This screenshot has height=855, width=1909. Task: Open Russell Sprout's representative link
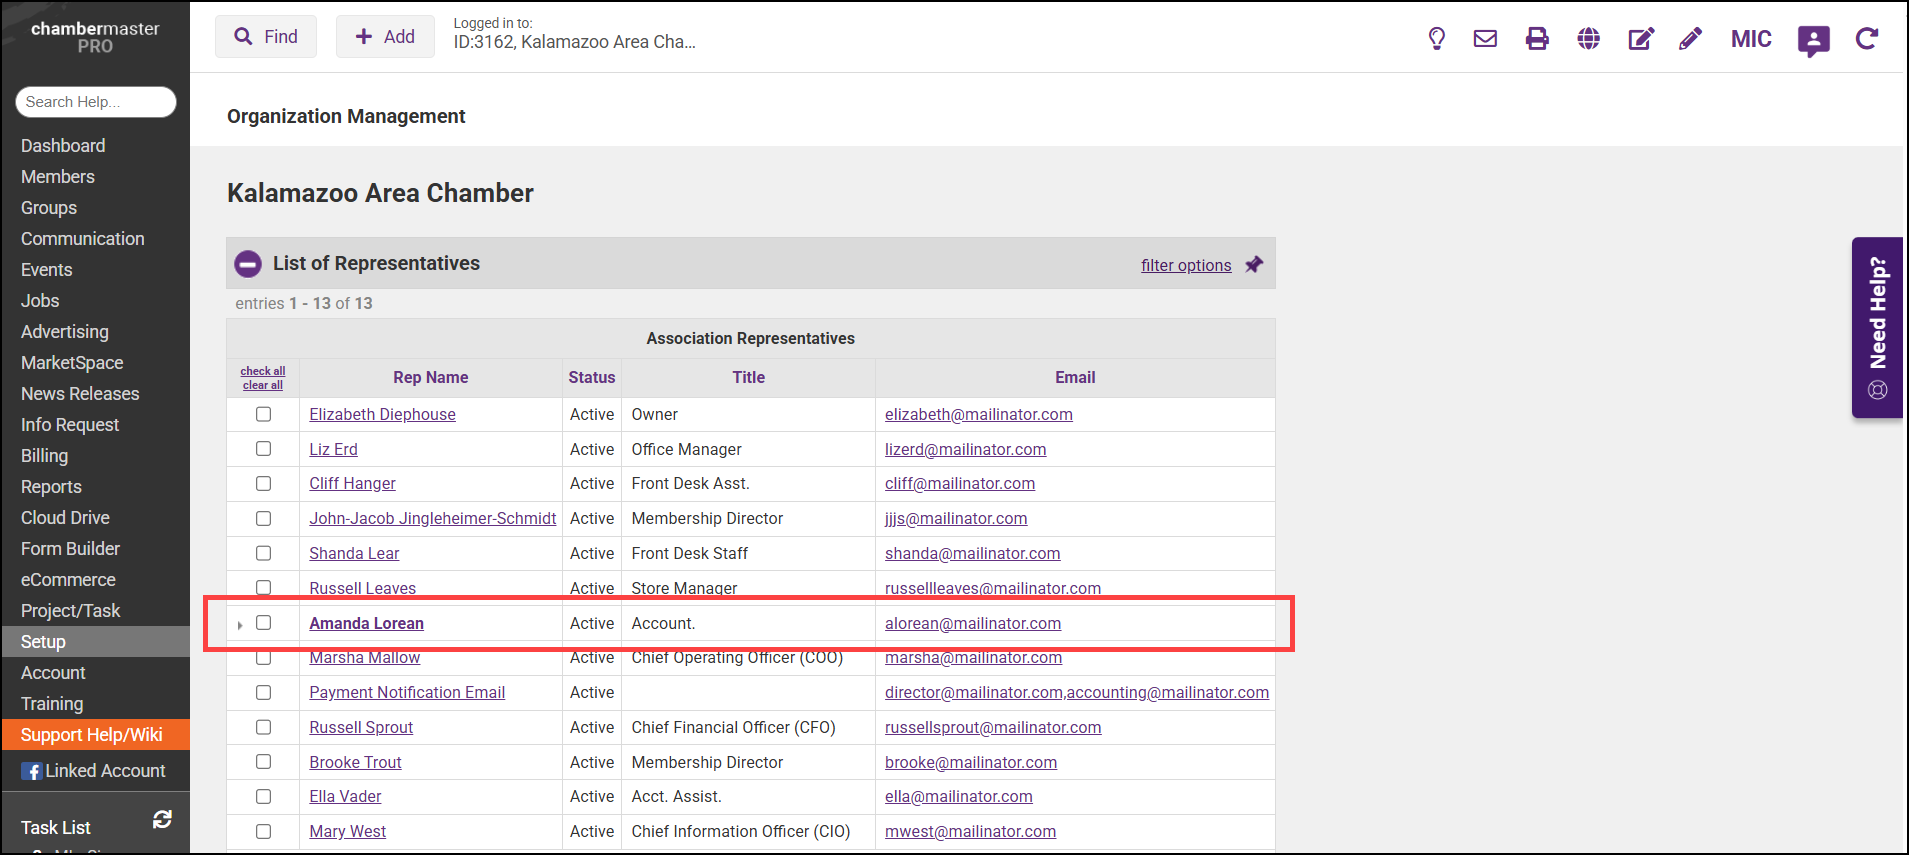click(x=361, y=727)
